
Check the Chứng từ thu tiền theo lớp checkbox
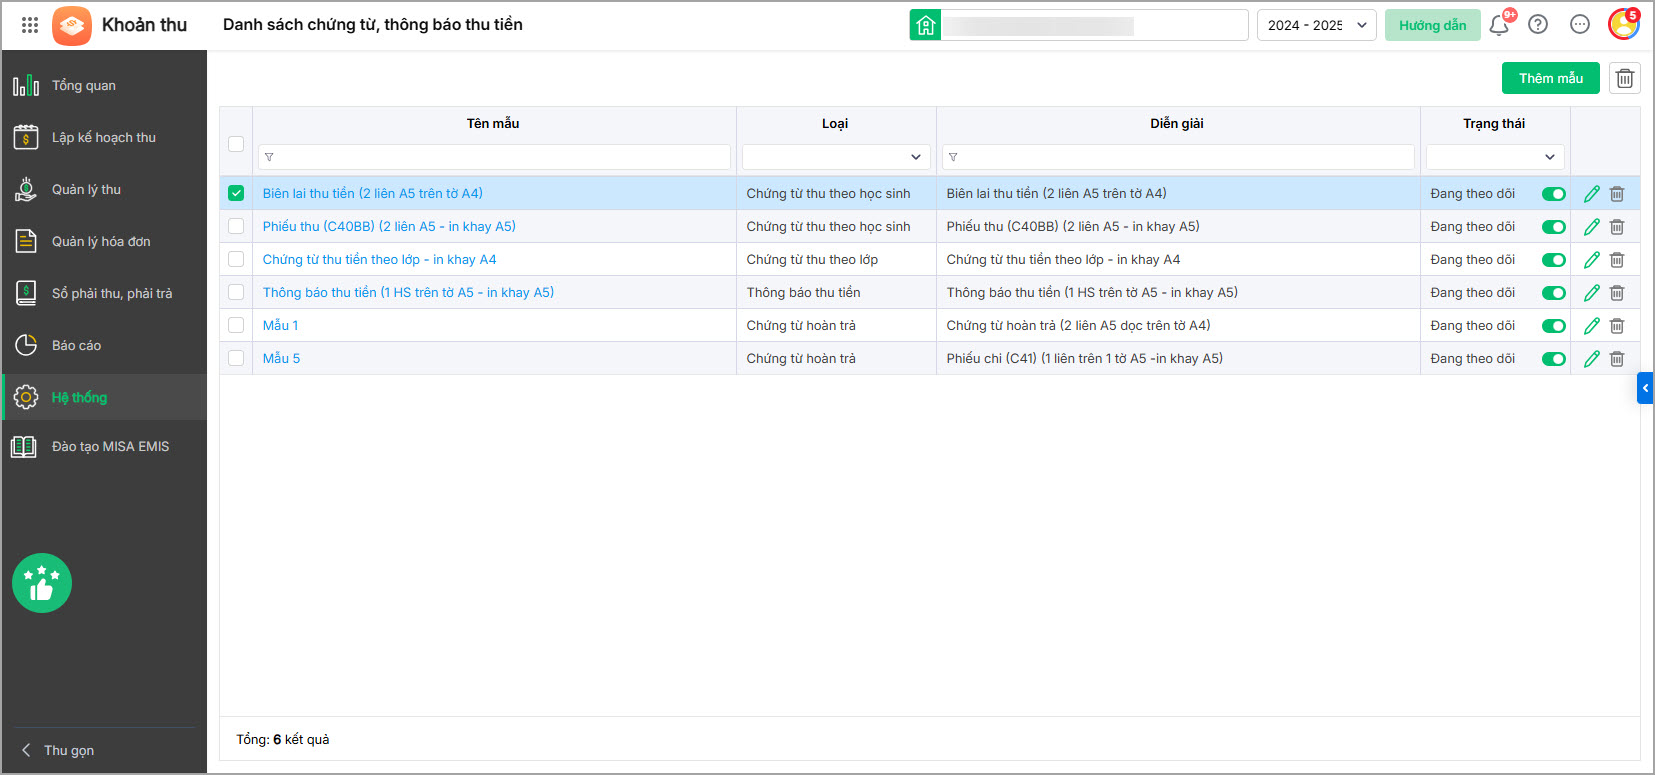coord(236,259)
